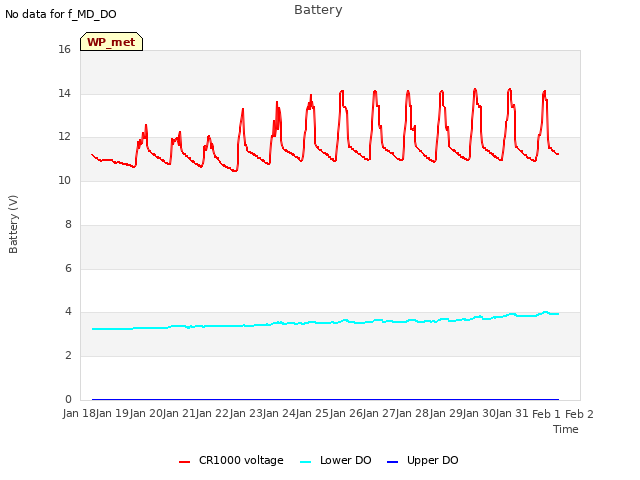Viewport: 640px width, 480px height.
Task: Click the Jan 19 x-axis tick label
Action: 112,413
